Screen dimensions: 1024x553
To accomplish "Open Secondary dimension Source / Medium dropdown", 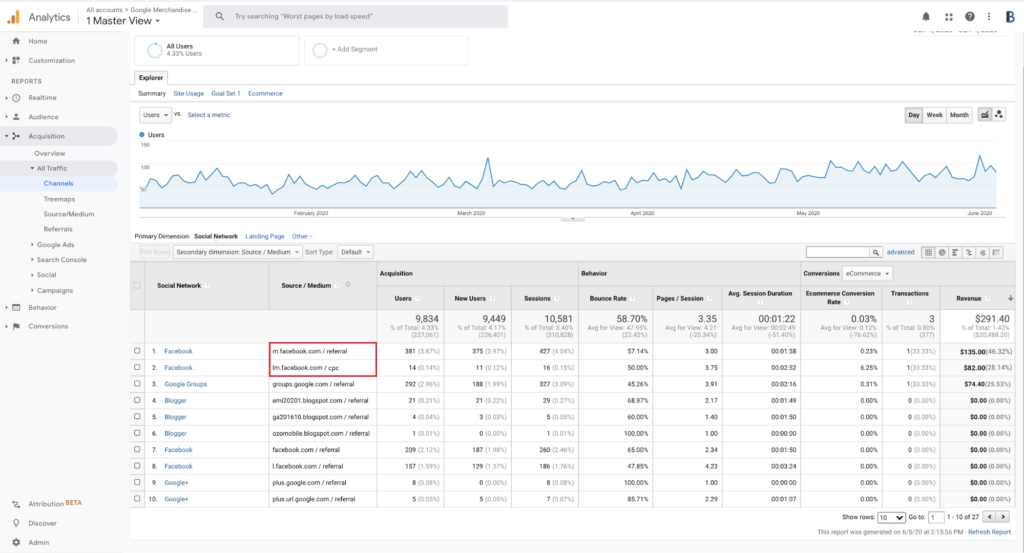I will (238, 252).
